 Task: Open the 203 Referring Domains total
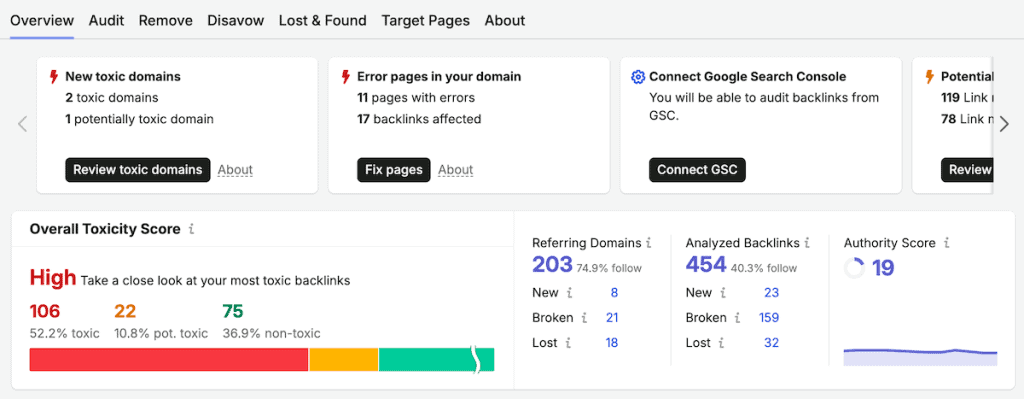[552, 264]
